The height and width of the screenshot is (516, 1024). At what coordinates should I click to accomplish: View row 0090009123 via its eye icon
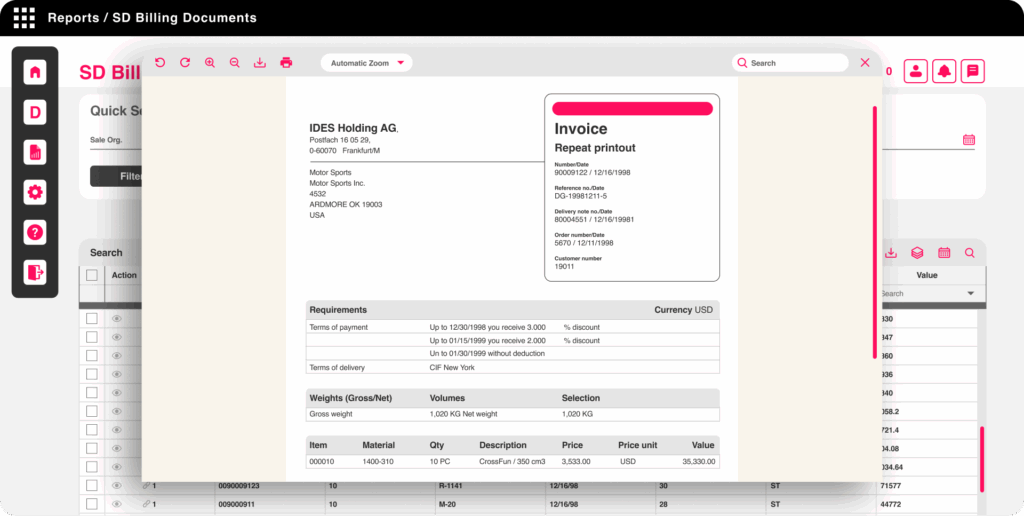[117, 485]
